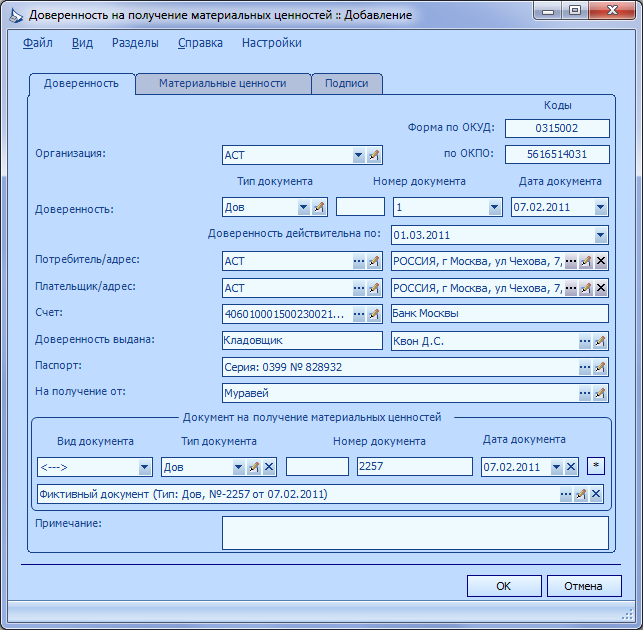
Task: Clear the lower Тип документа Дов with X
Action: pyautogui.click(x=269, y=467)
